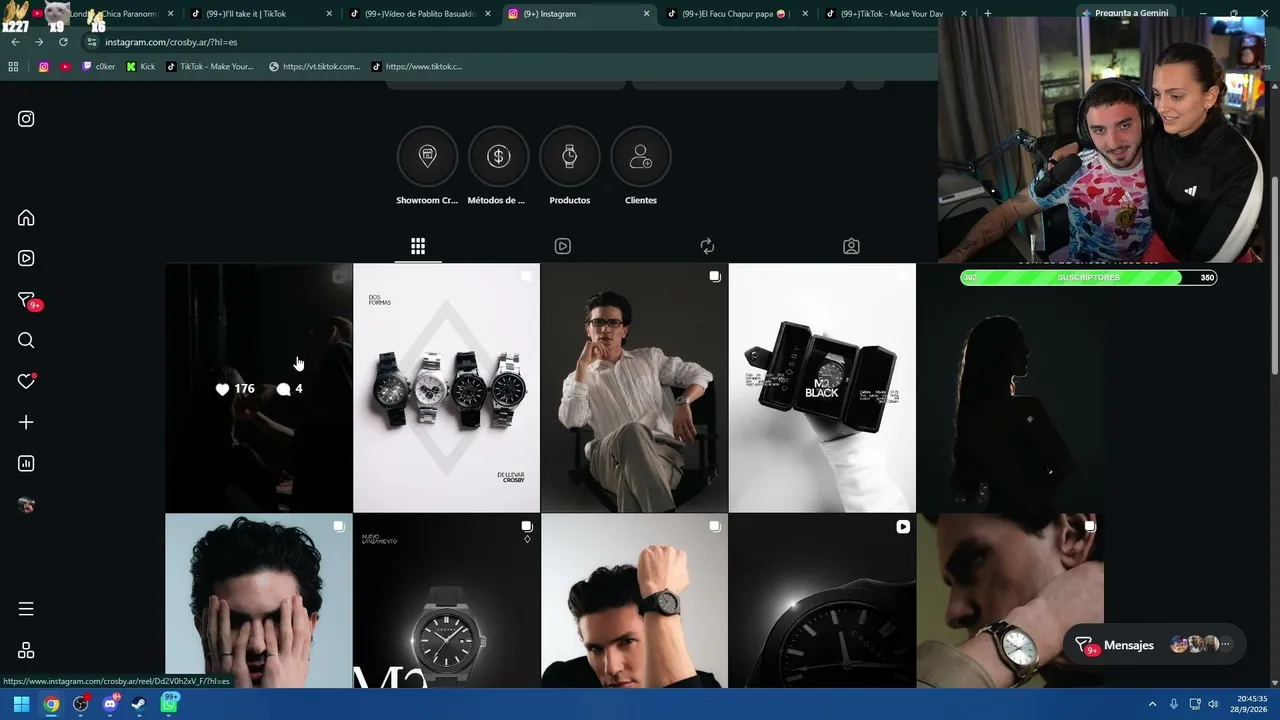Open Discord from the taskbar
The width and height of the screenshot is (1280, 720).
[110, 704]
